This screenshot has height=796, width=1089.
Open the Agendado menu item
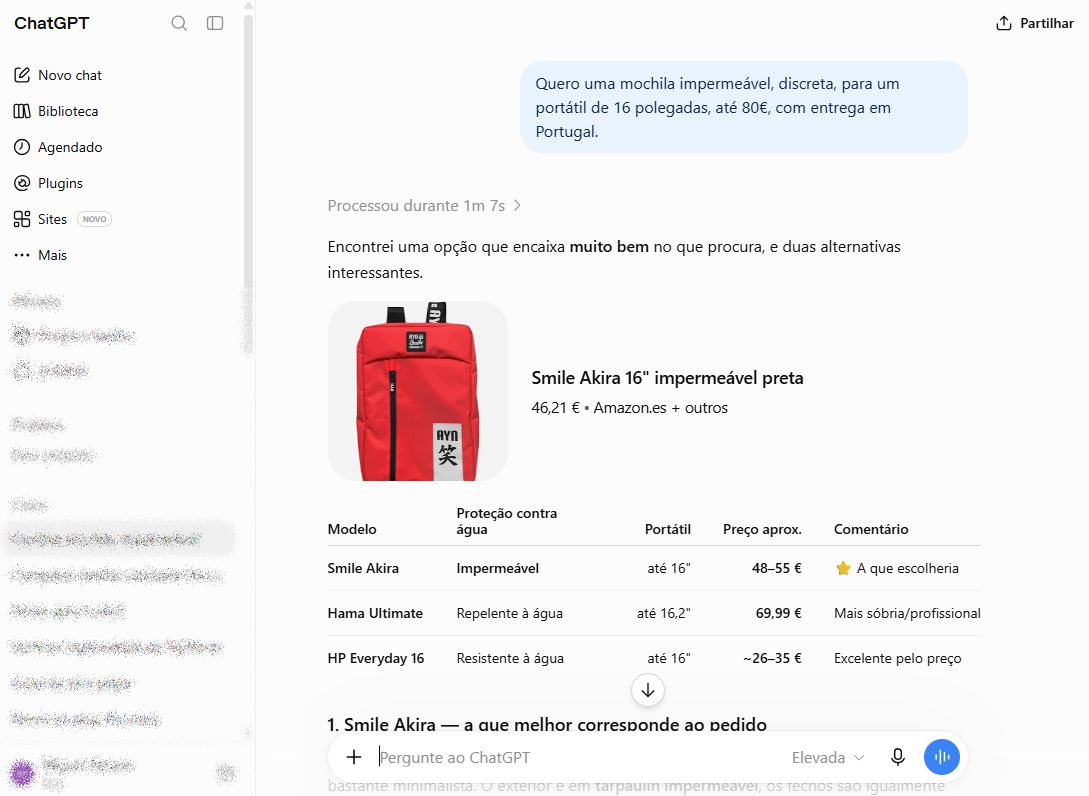pos(70,147)
